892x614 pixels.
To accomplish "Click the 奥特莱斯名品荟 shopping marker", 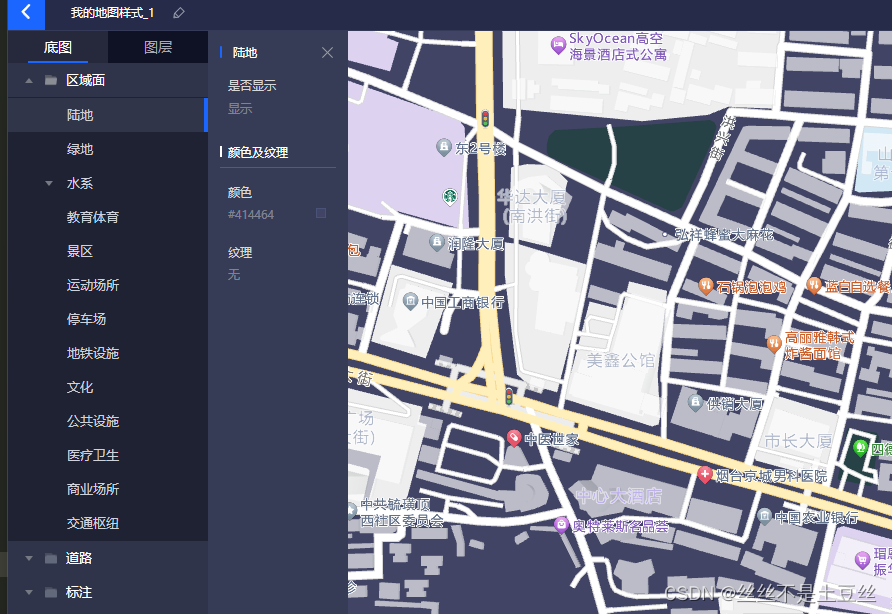I will [561, 525].
